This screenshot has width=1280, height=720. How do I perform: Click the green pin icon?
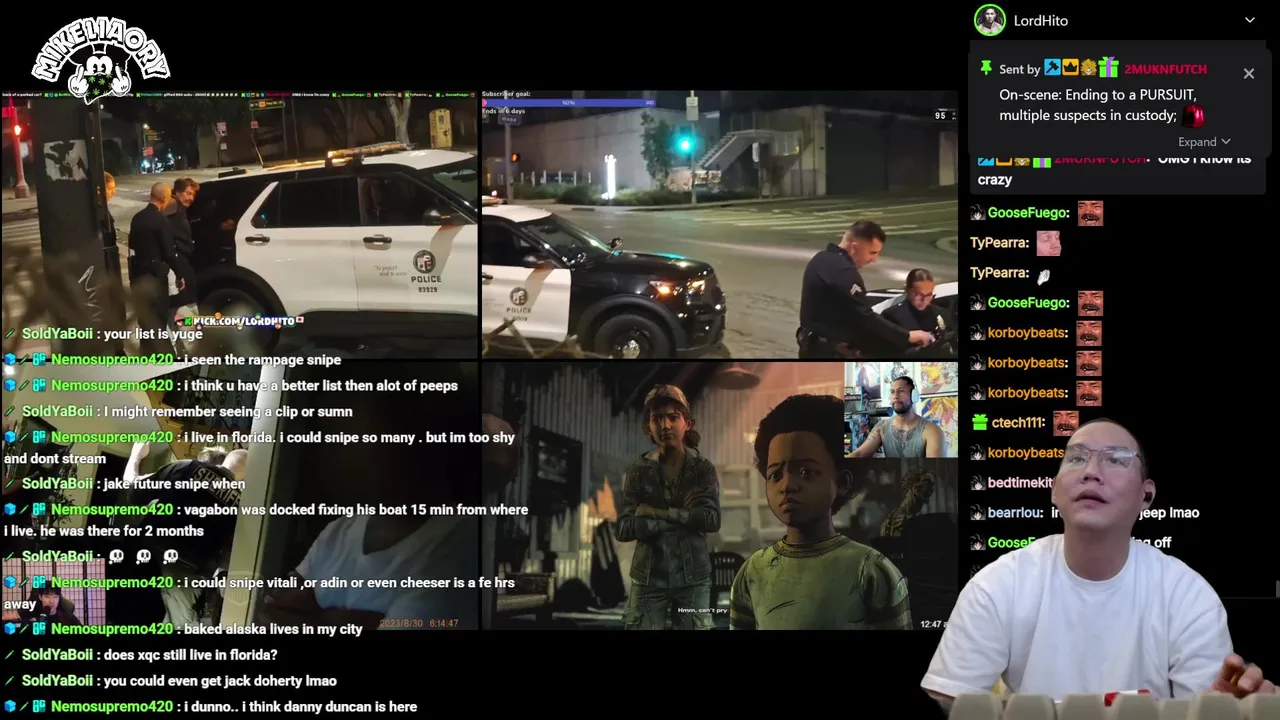coord(986,68)
